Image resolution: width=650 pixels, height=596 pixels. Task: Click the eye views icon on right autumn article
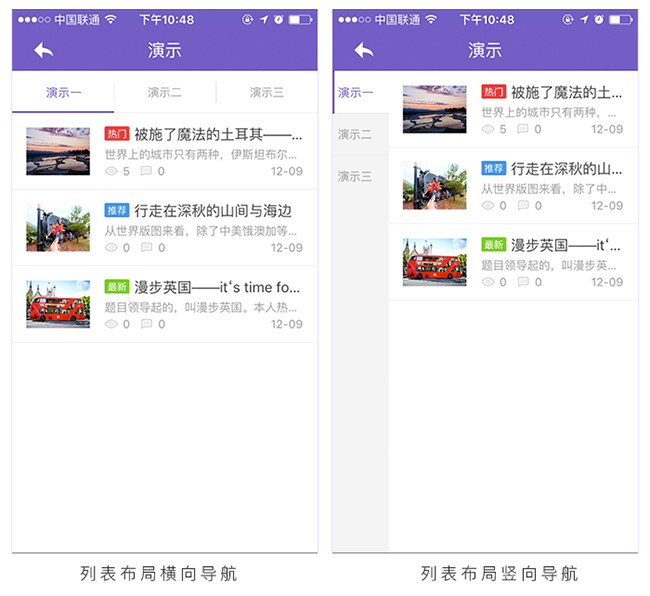[x=488, y=206]
